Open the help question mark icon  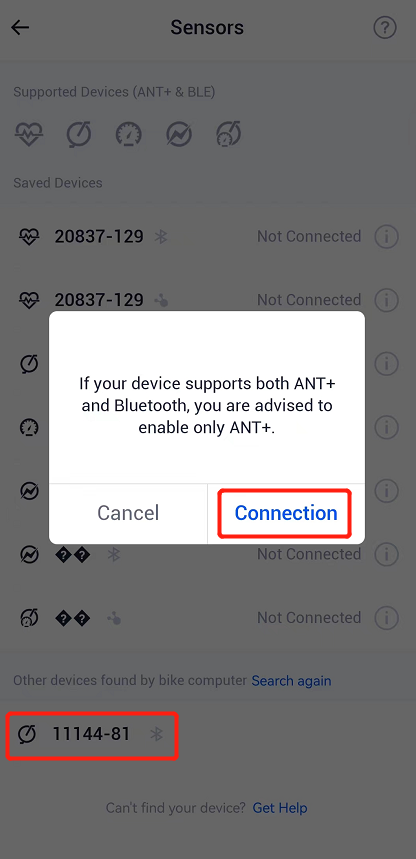(x=385, y=27)
